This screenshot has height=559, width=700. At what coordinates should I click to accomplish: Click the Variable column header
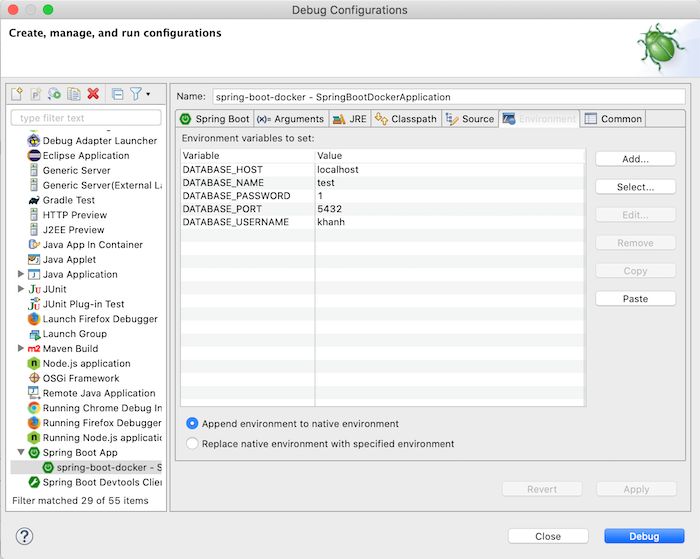click(248, 156)
